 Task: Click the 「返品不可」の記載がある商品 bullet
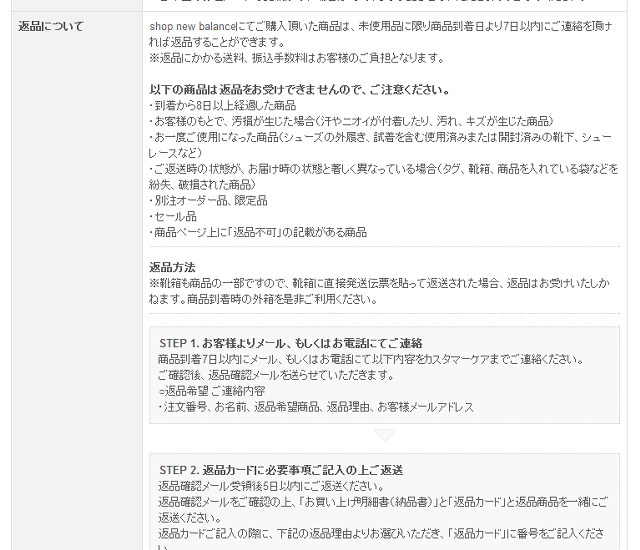coord(258,232)
